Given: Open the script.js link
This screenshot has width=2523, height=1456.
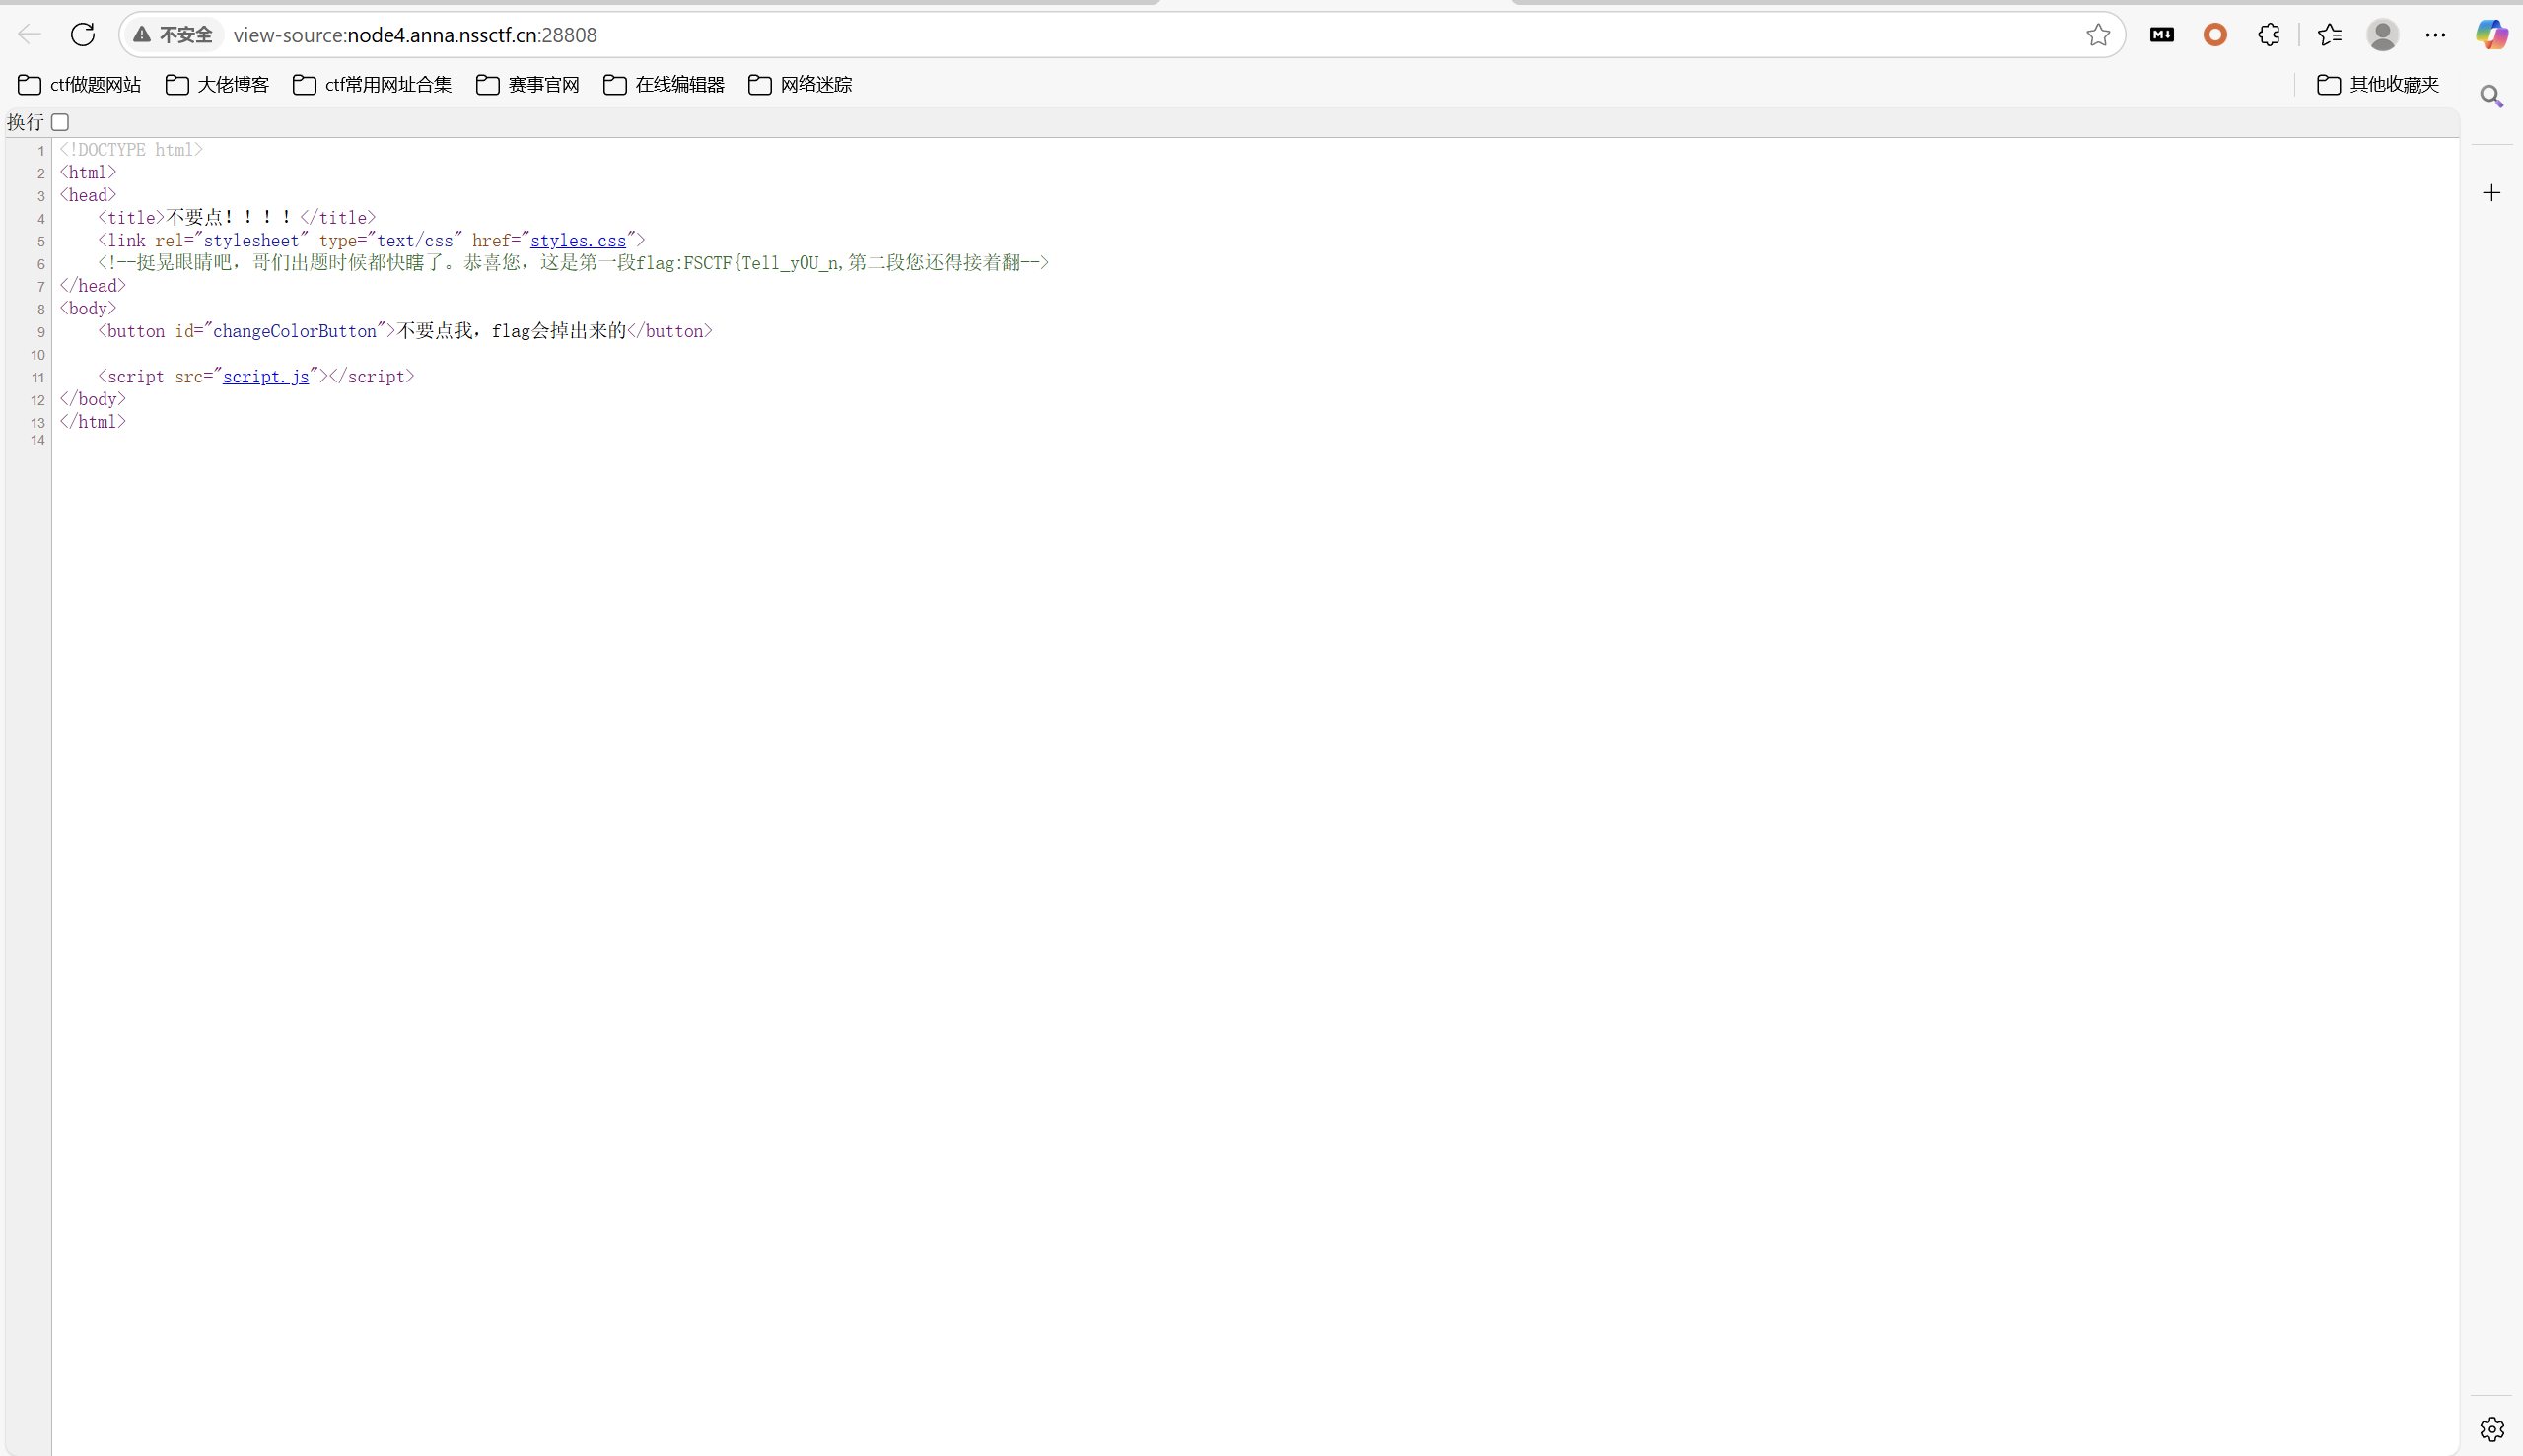Looking at the screenshot, I should click(266, 377).
